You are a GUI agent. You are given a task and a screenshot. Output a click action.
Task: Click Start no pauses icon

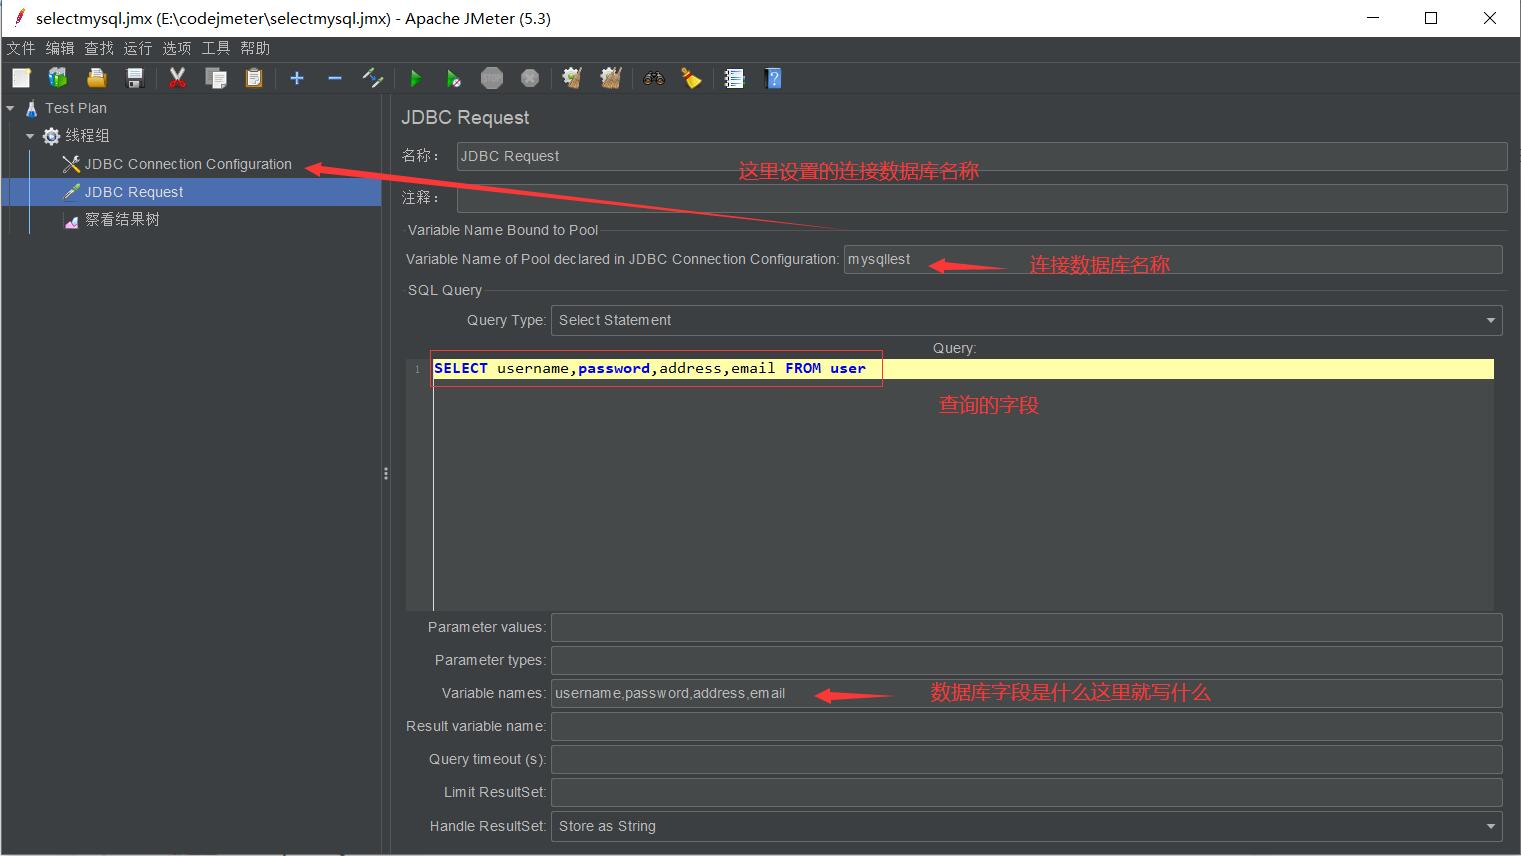454,78
